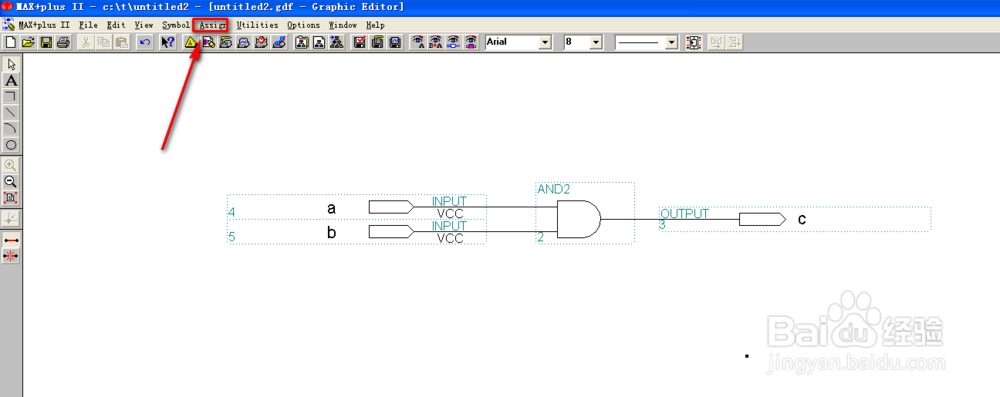This screenshot has height=397, width=1000.
Task: Fit the schematic in window via left palette
Action: 11,197
